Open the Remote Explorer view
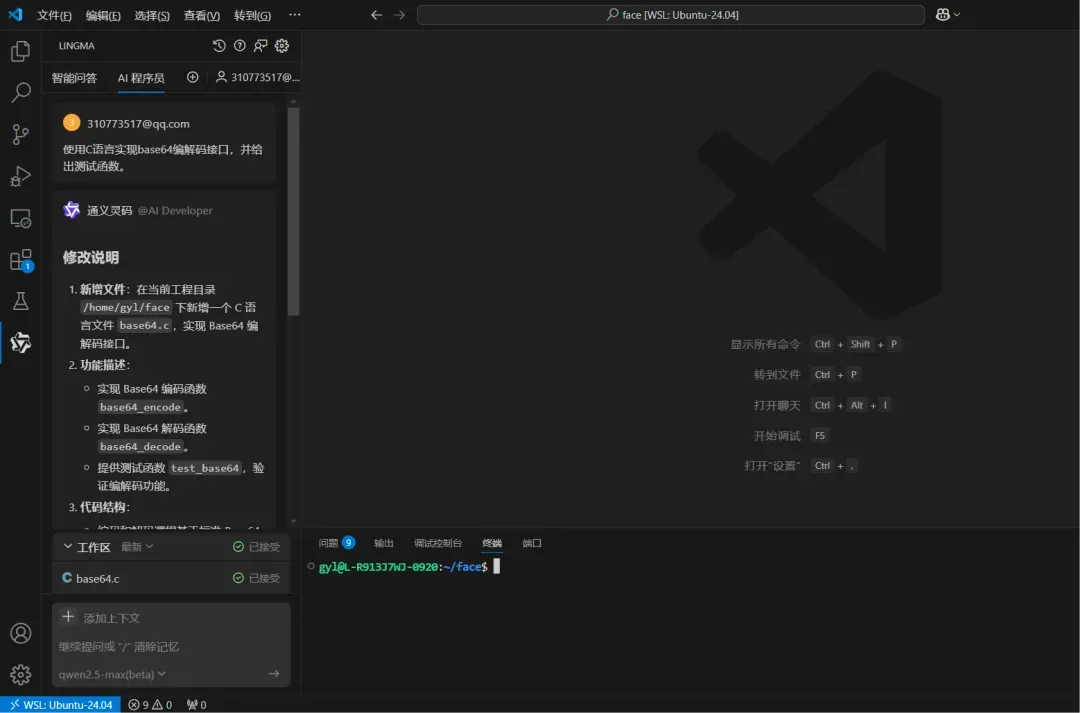 pos(21,218)
